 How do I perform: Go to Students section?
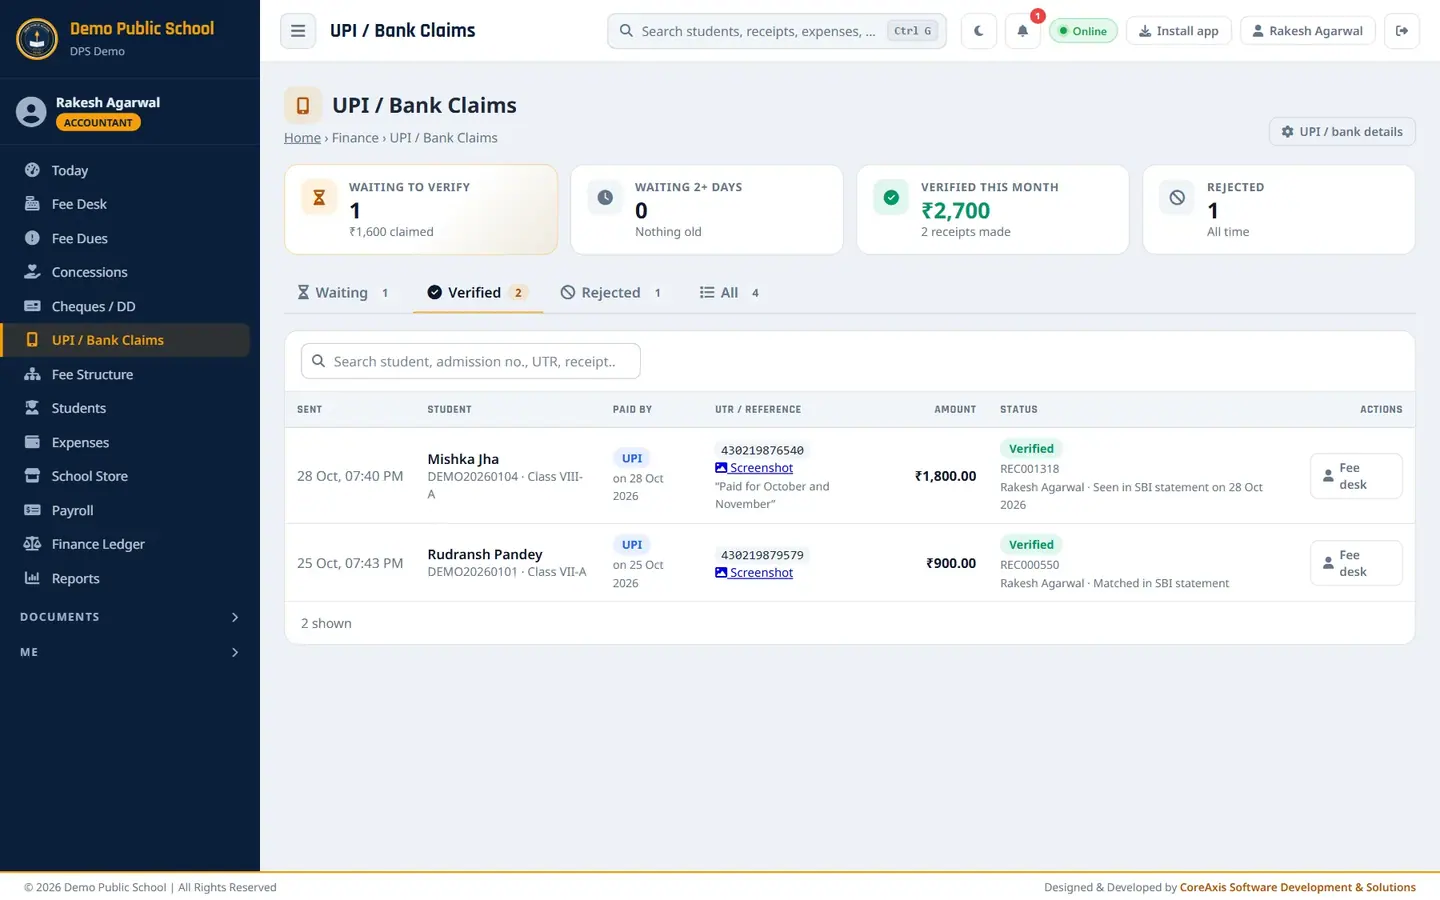(125, 408)
